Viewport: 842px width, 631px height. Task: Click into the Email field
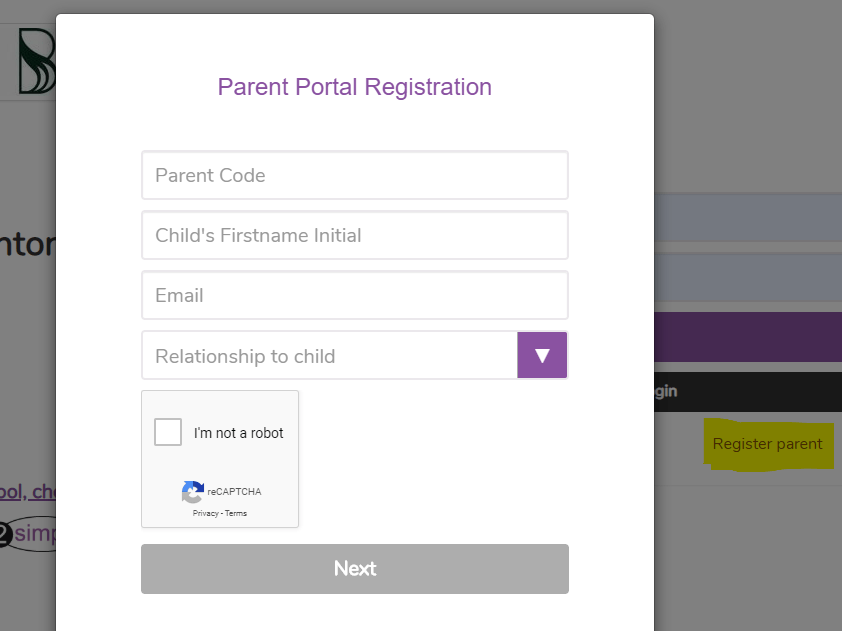(354, 295)
